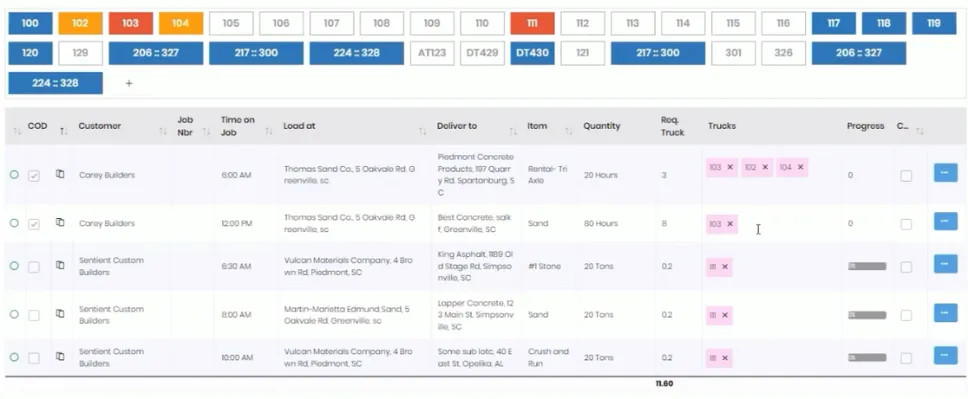Screen dimensions: 968x399
Task: Click the copy icon on the 6:00 AM row
Action: (60, 175)
